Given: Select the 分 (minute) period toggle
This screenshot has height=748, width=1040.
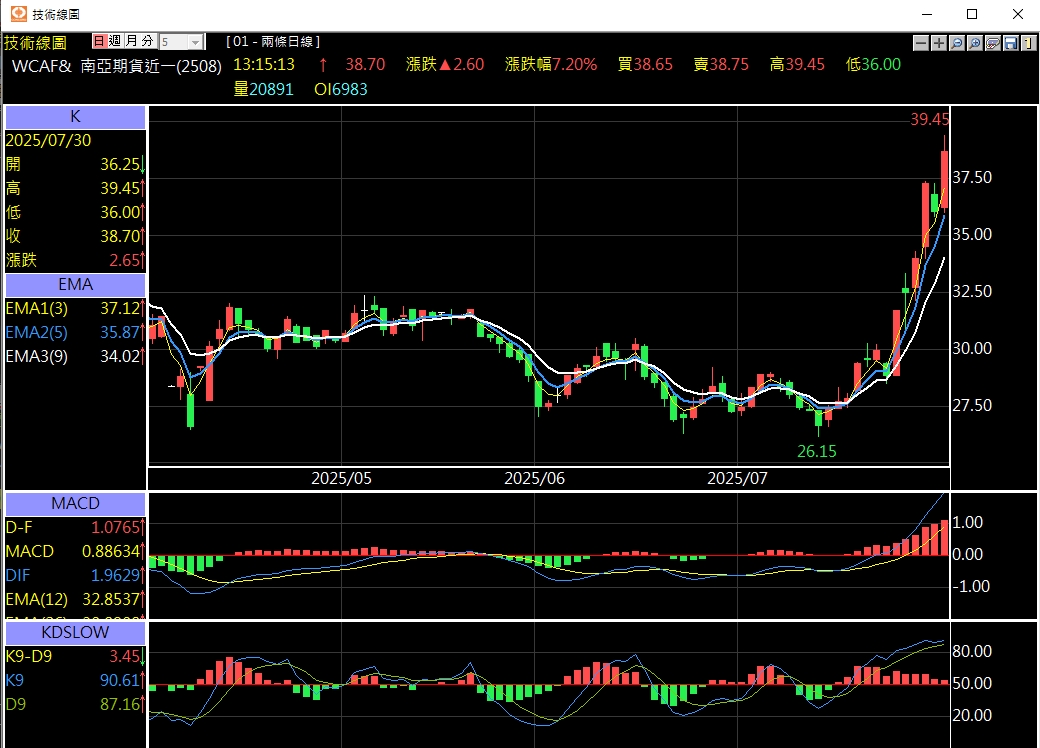Looking at the screenshot, I should coord(147,41).
